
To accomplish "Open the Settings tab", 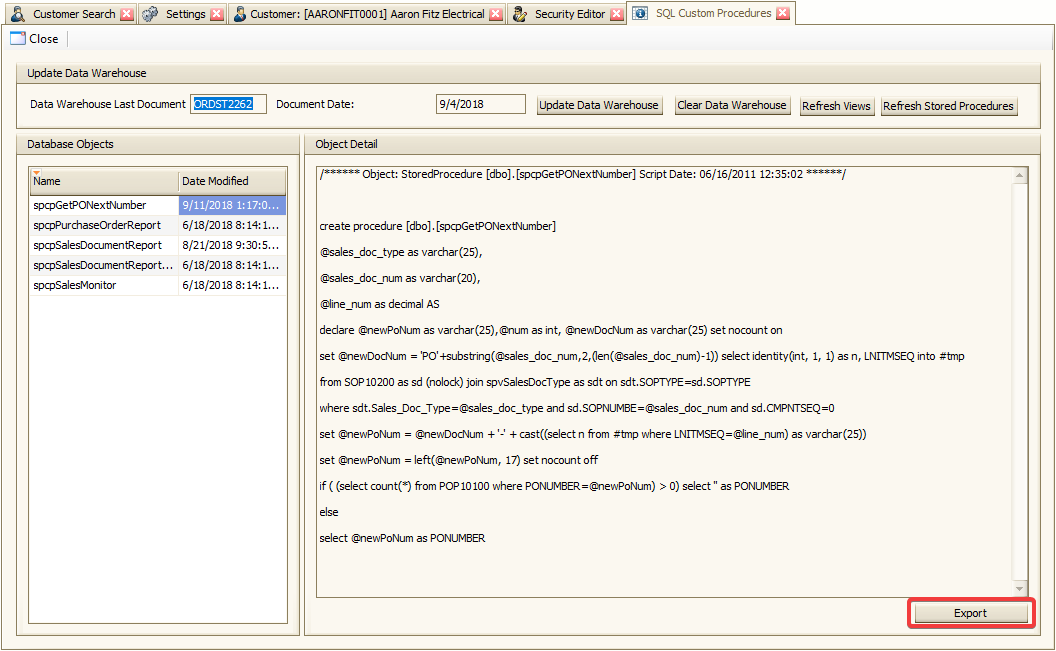I will tap(185, 14).
